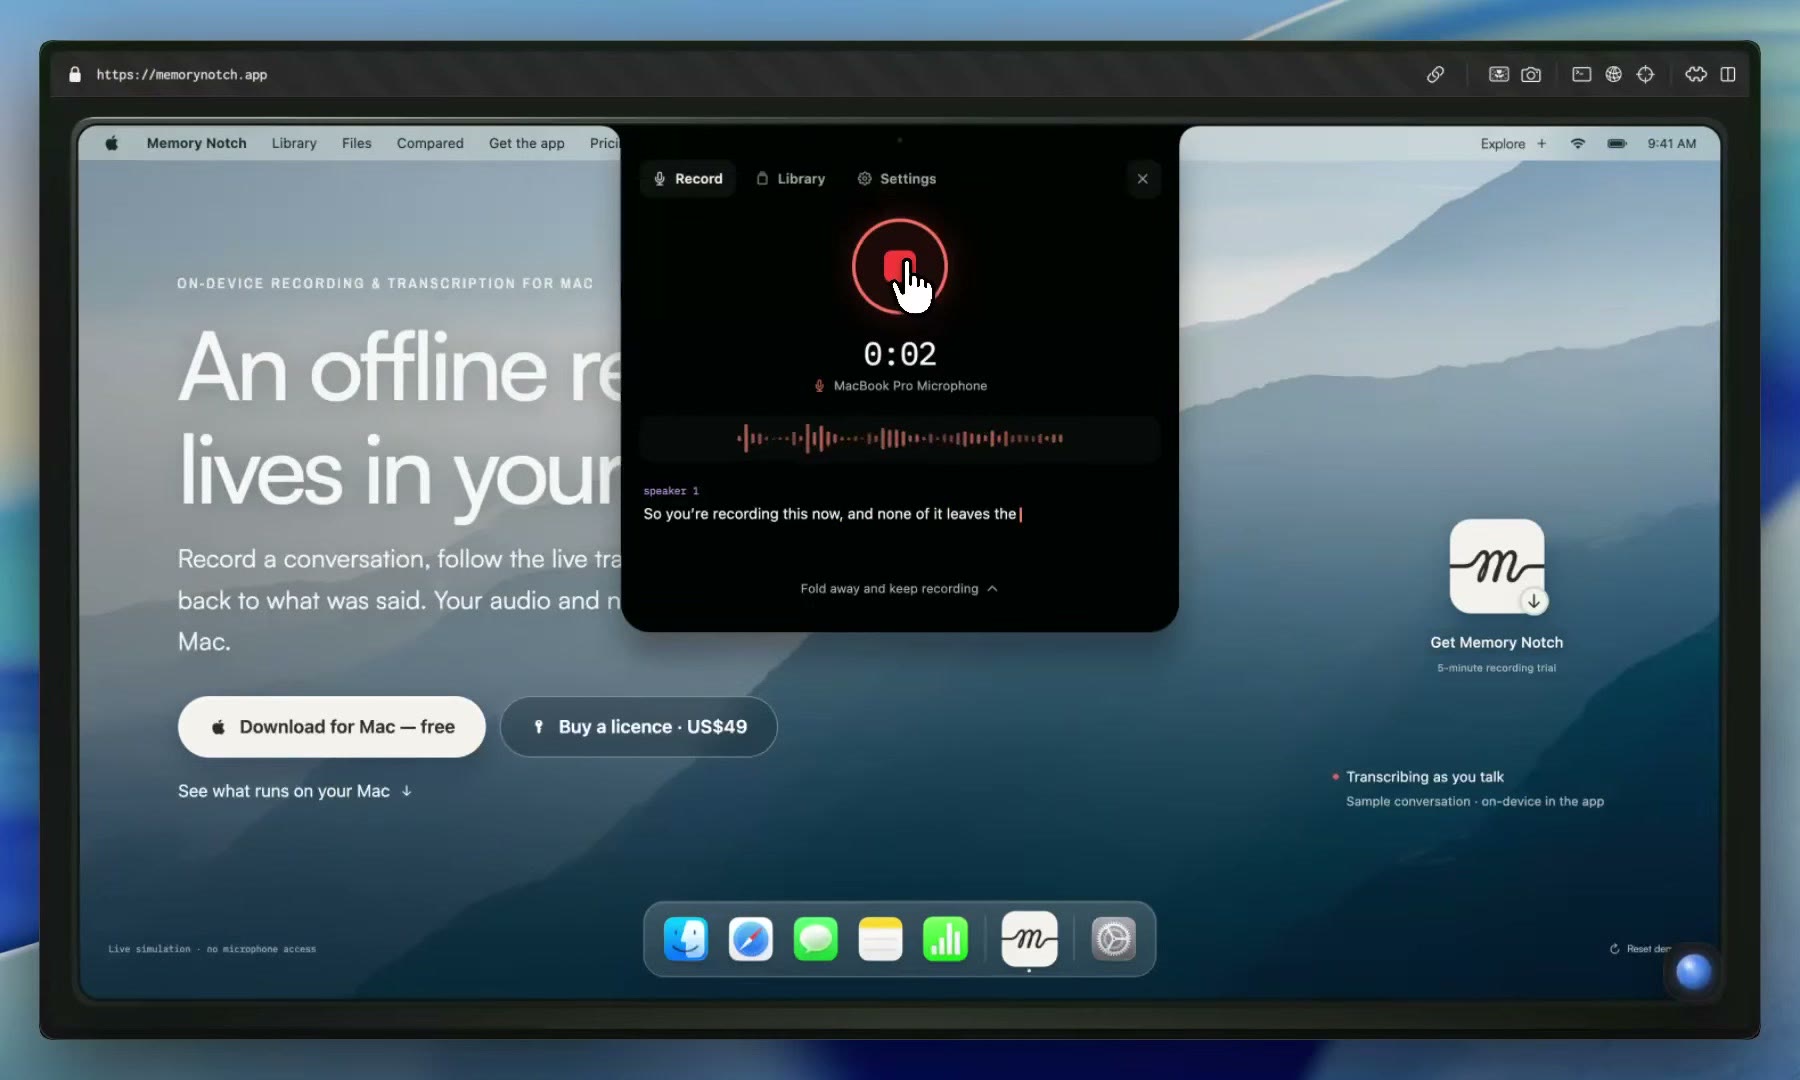The width and height of the screenshot is (1800, 1080).
Task: Follow the See what runs on your Mac link
Action: click(295, 791)
